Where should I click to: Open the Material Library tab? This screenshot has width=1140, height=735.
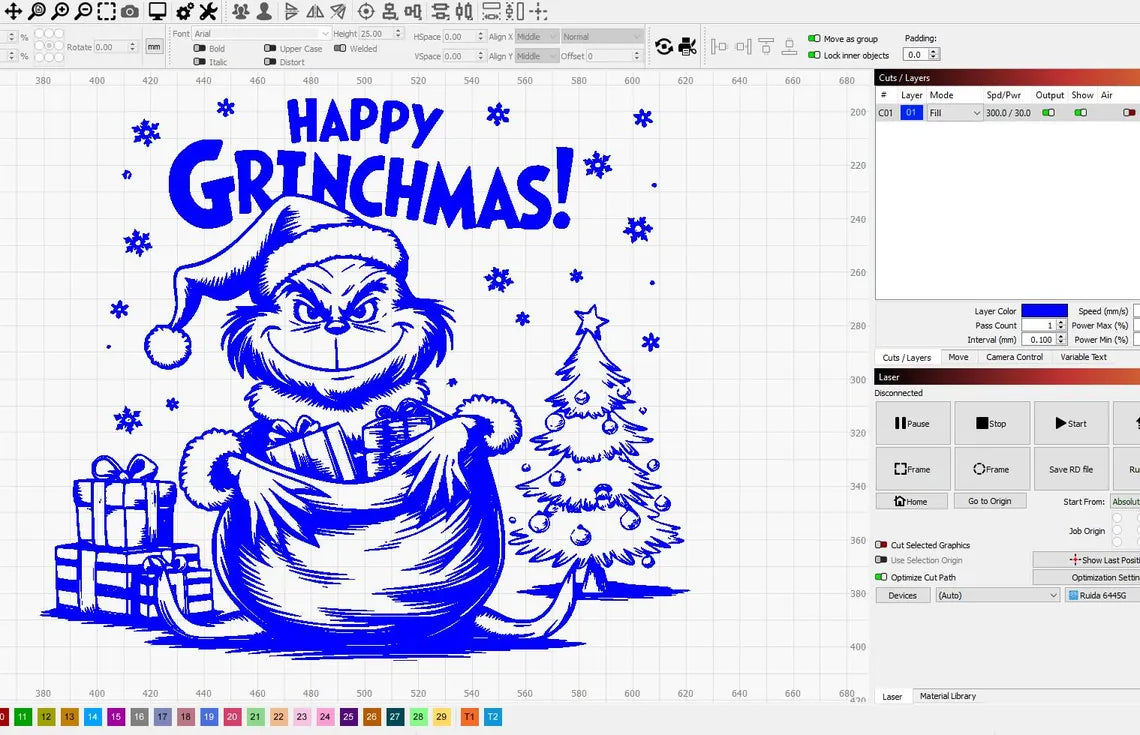point(947,696)
